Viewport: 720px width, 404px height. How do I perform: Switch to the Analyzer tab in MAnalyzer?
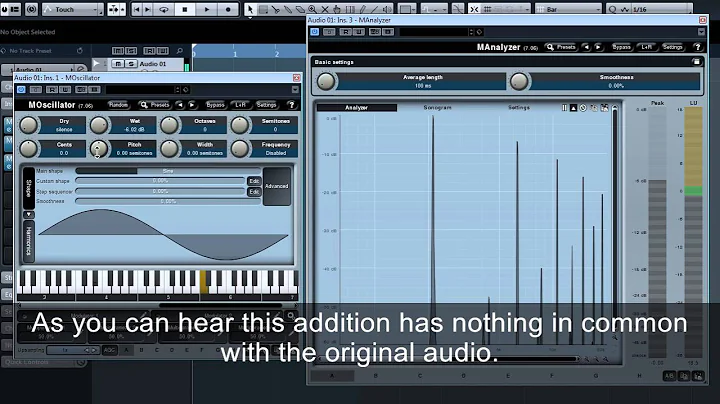(356, 107)
